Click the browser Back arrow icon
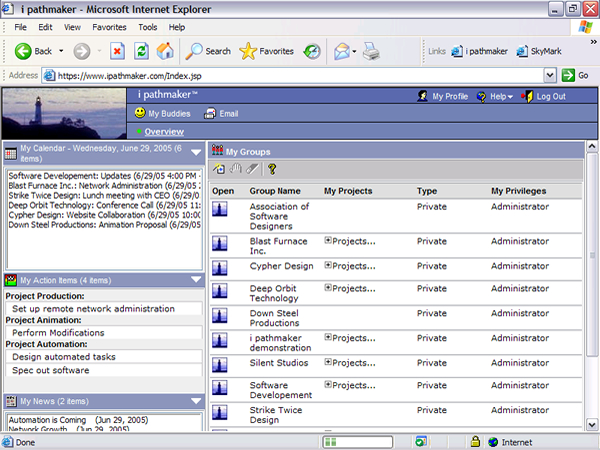This screenshot has width=600, height=450. pyautogui.click(x=23, y=51)
